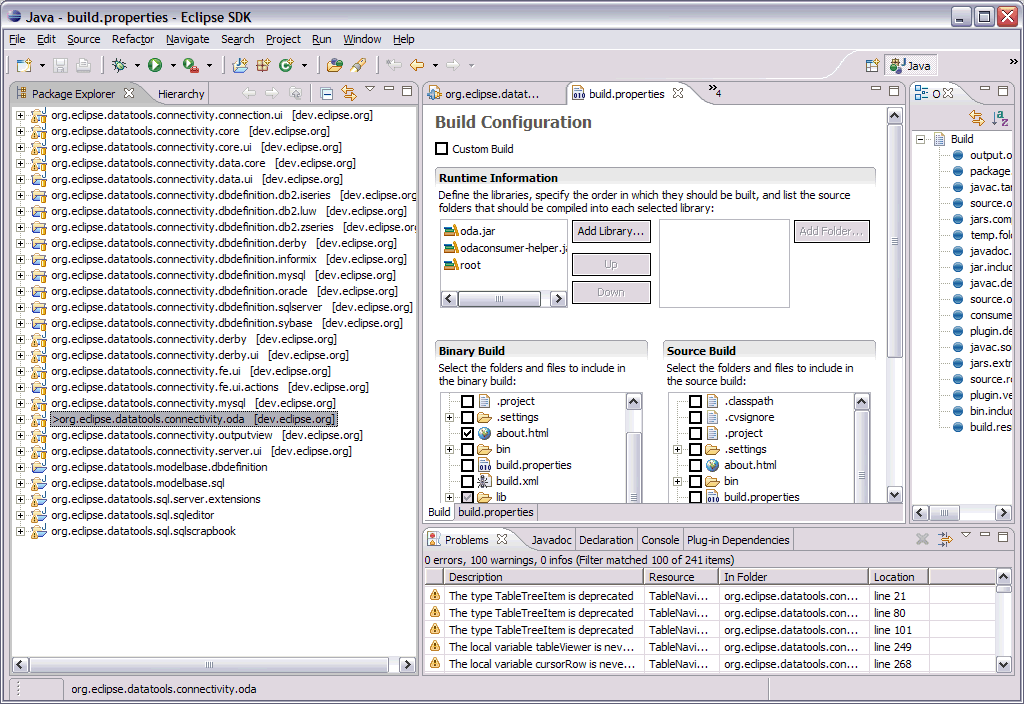Check build.properties in Binary Build

pyautogui.click(x=468, y=465)
